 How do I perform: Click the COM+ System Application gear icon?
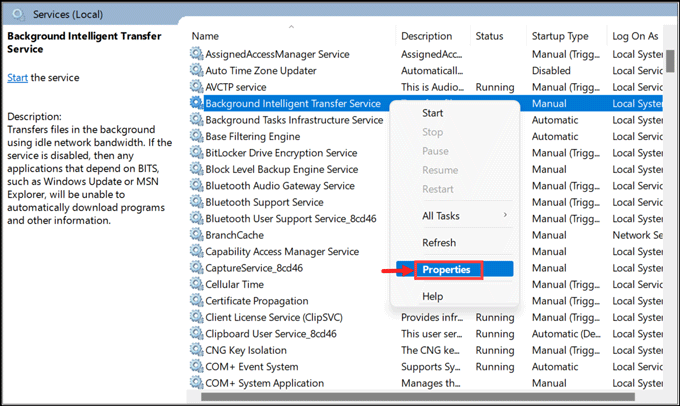pos(196,383)
